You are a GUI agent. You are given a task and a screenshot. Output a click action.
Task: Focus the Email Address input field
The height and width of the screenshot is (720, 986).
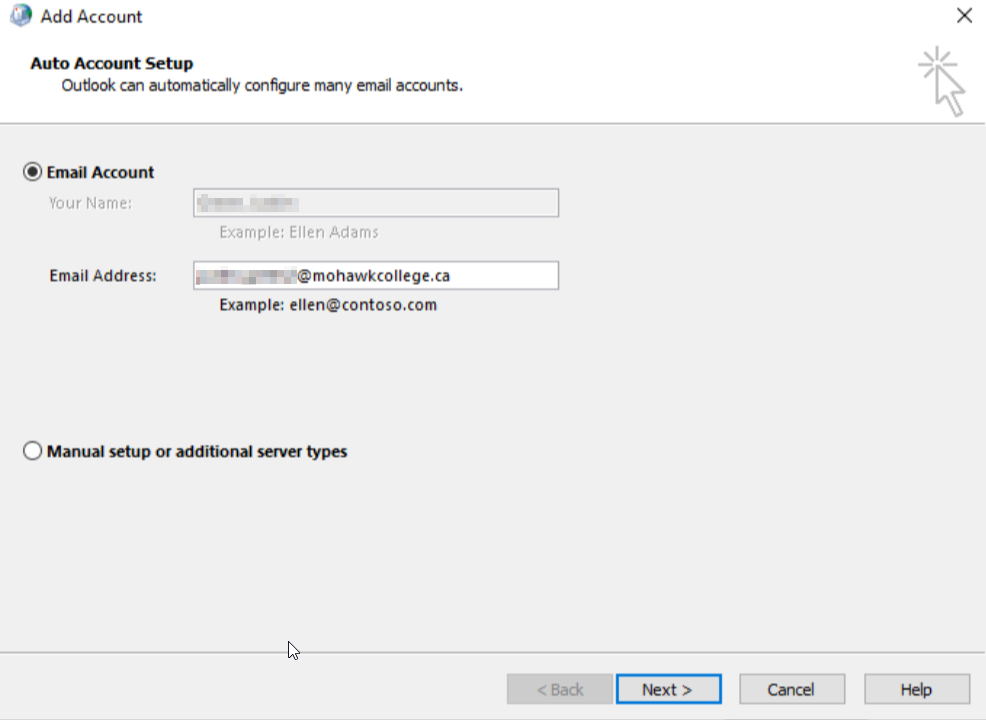375,275
